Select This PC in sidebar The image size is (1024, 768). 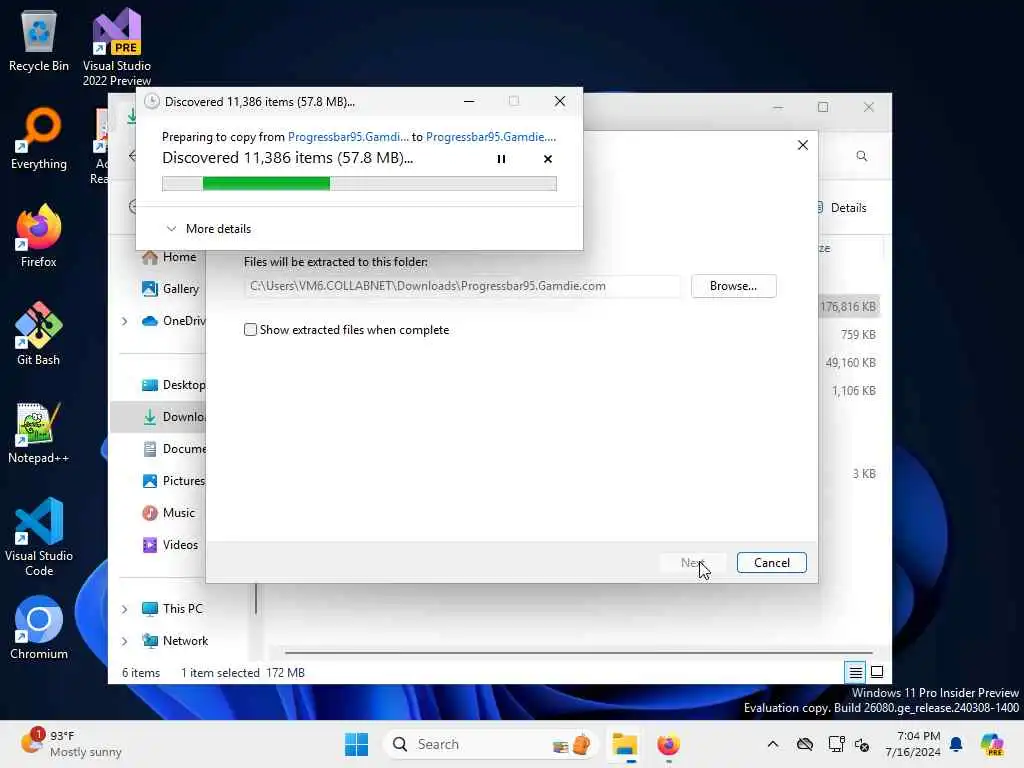coord(172,609)
